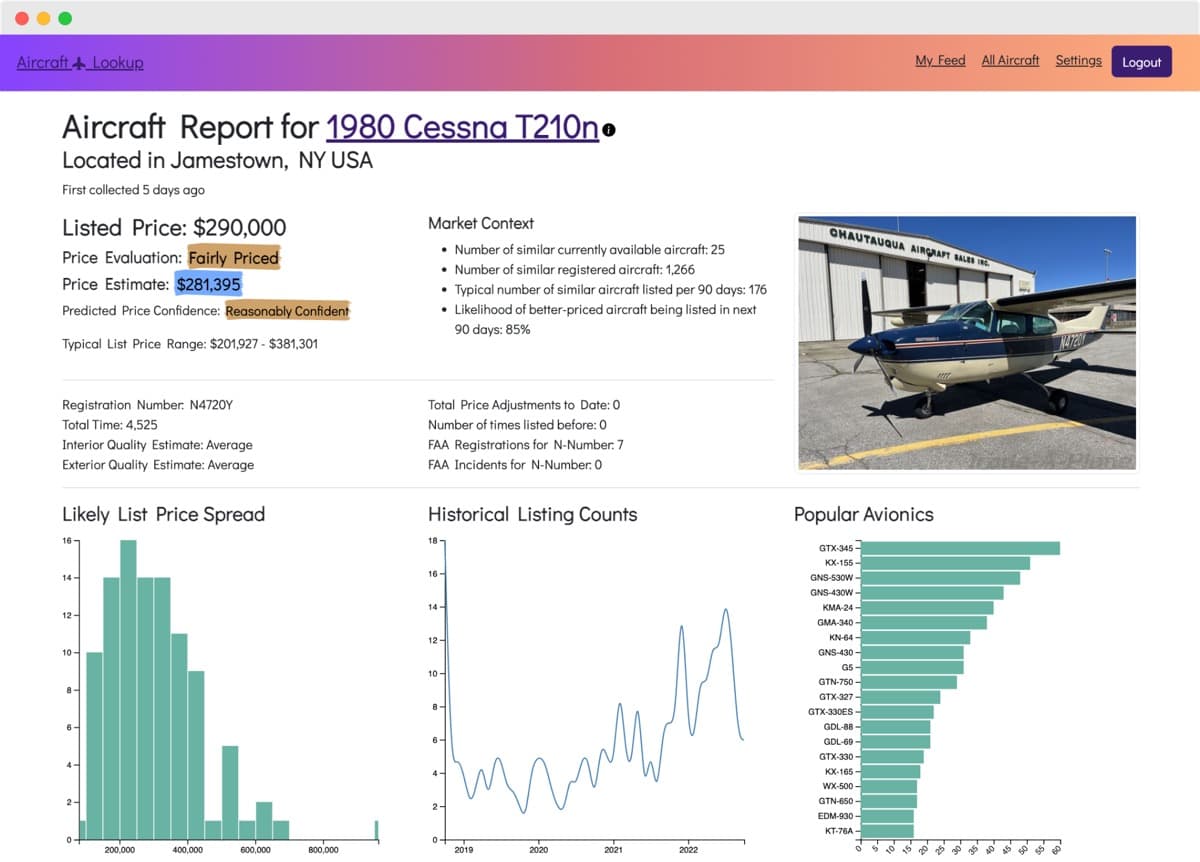Viewport: 1200px width, 862px height.
Task: Click the GNS-430W avionics bar
Action: [932, 593]
